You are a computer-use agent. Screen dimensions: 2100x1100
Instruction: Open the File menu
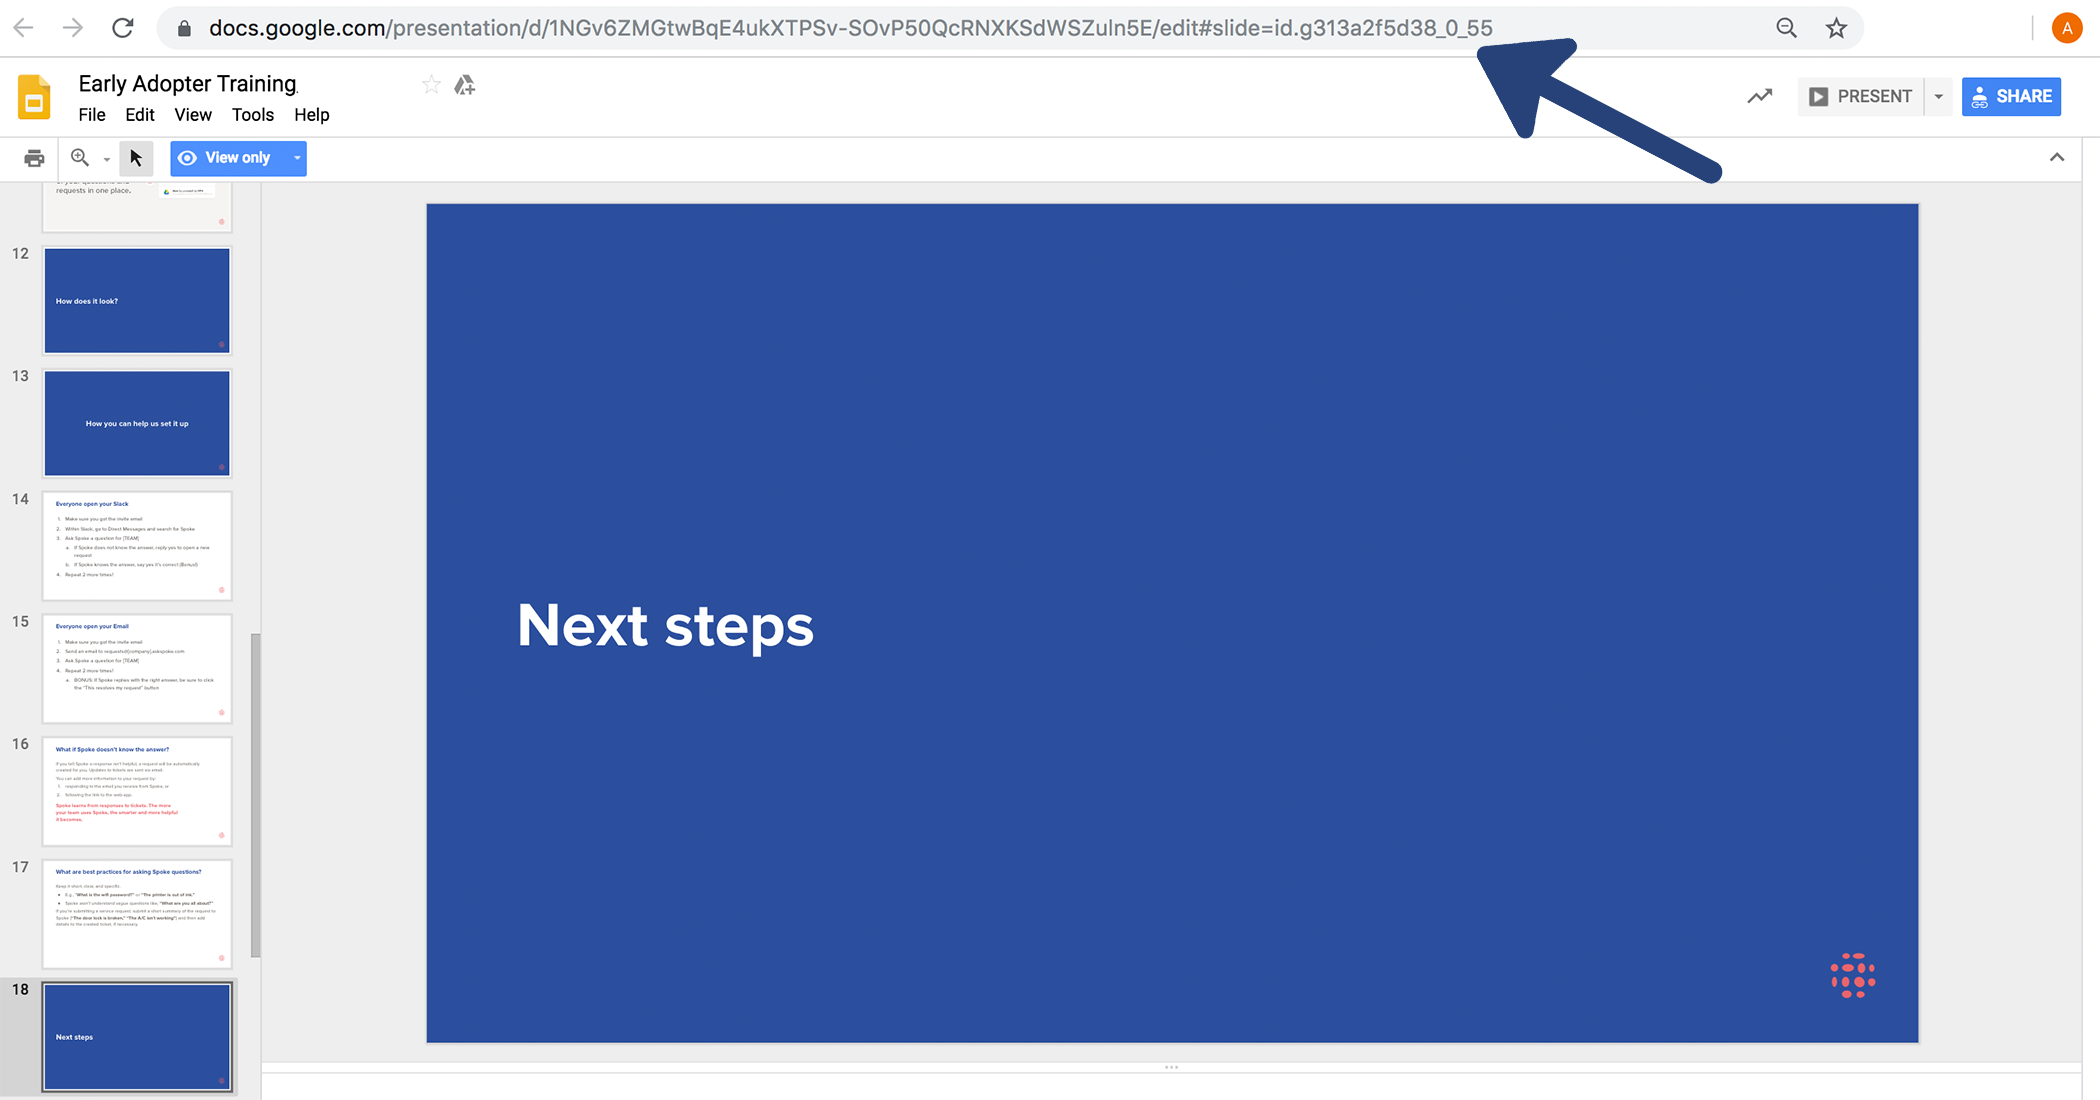(x=90, y=114)
